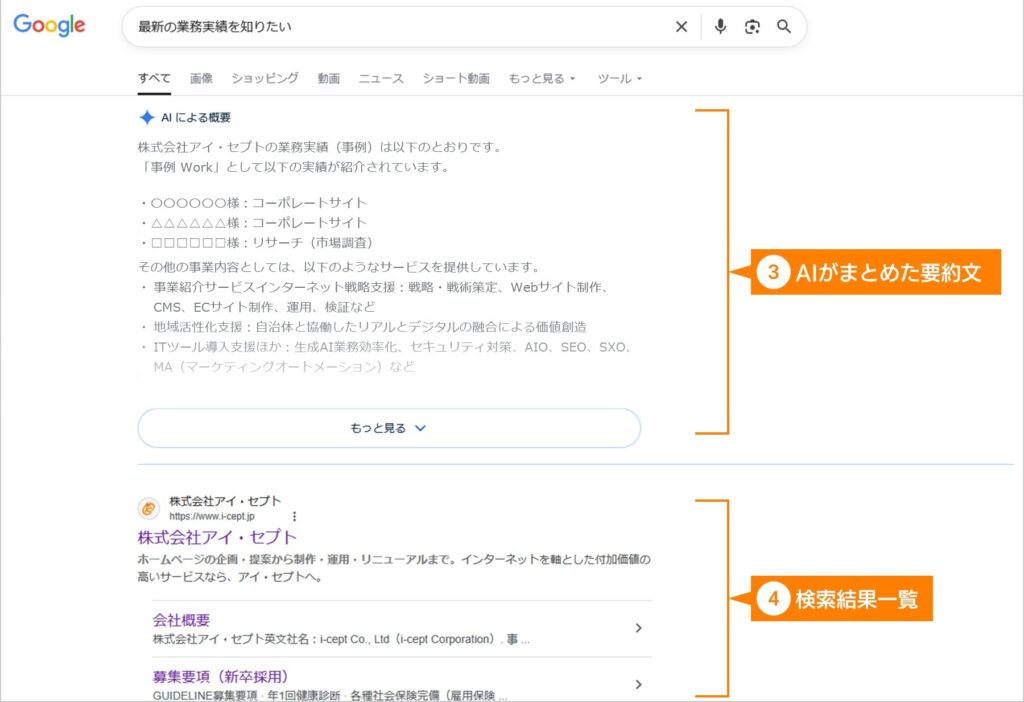Activate voice search with the microphone icon
This screenshot has width=1024, height=702.
click(720, 27)
